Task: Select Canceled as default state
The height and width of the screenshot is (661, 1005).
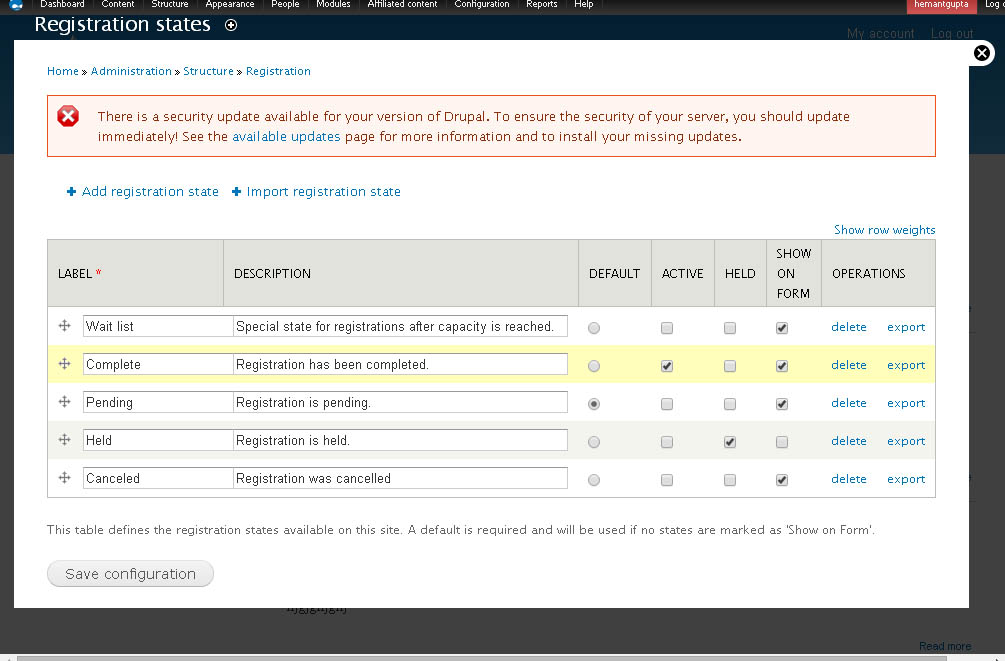Action: click(x=594, y=480)
